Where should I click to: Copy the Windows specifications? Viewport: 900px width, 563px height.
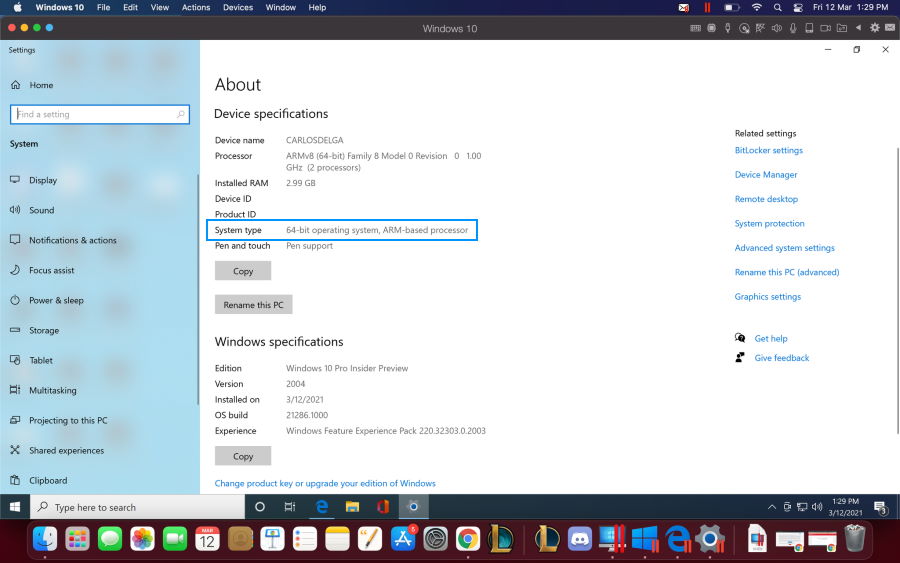pyautogui.click(x=243, y=456)
